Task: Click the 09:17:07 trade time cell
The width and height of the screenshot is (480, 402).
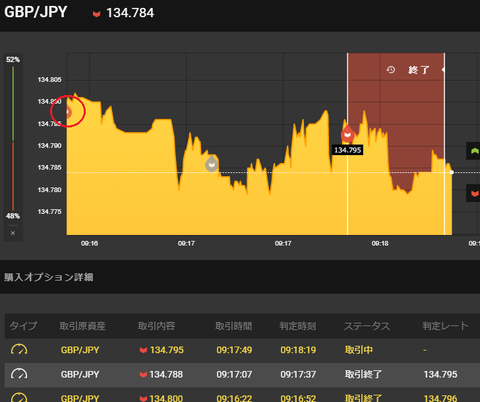Action: [x=234, y=374]
